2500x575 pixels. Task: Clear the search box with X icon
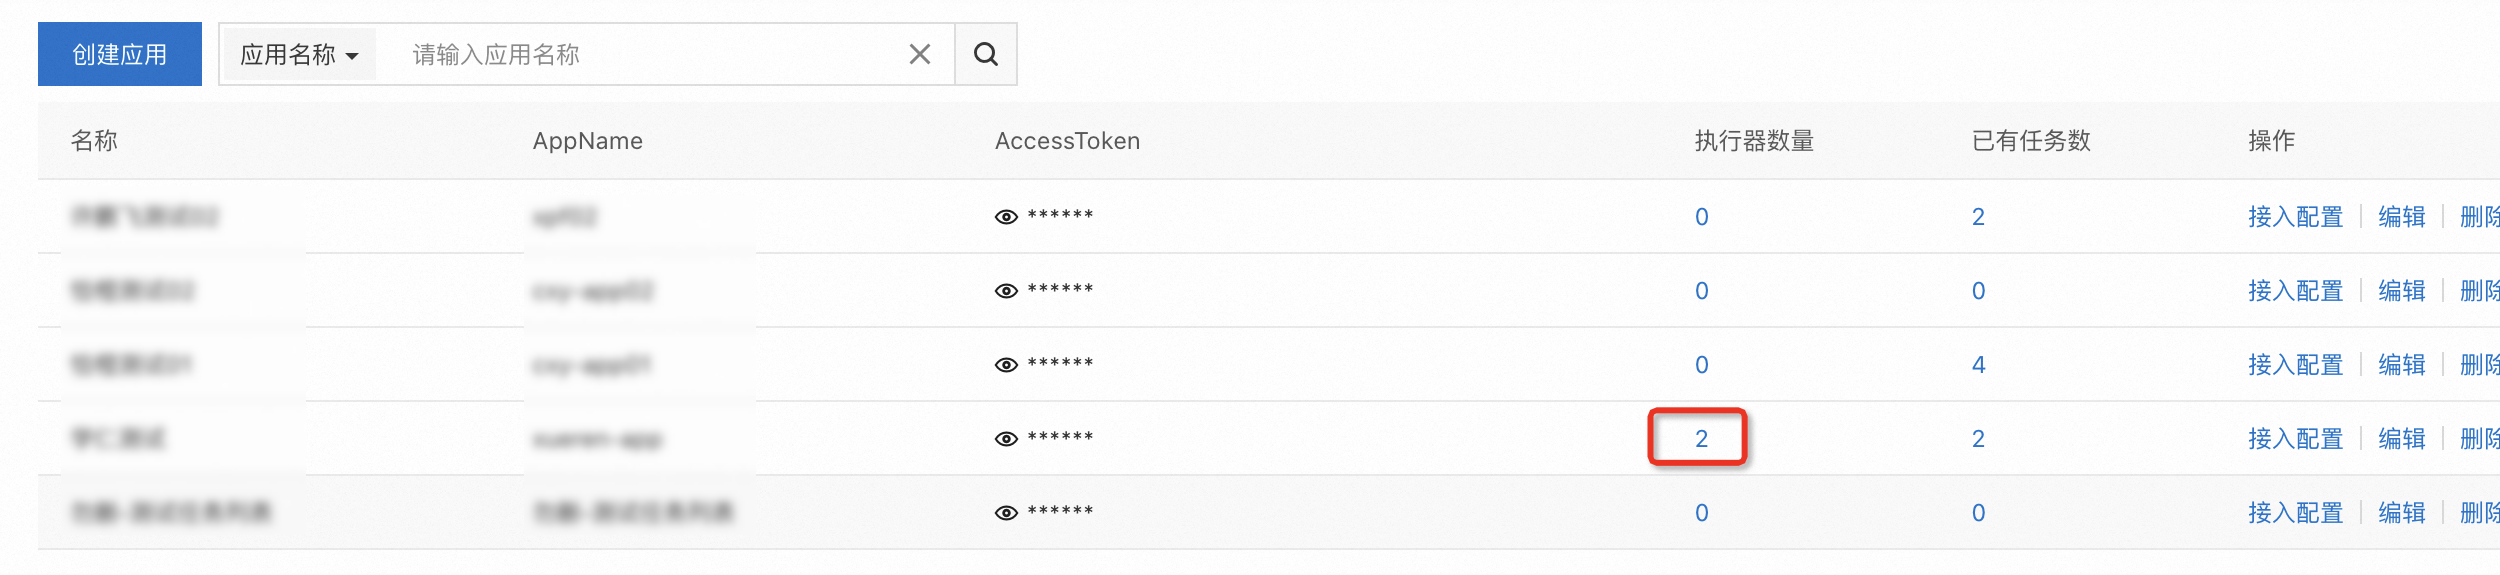919,54
